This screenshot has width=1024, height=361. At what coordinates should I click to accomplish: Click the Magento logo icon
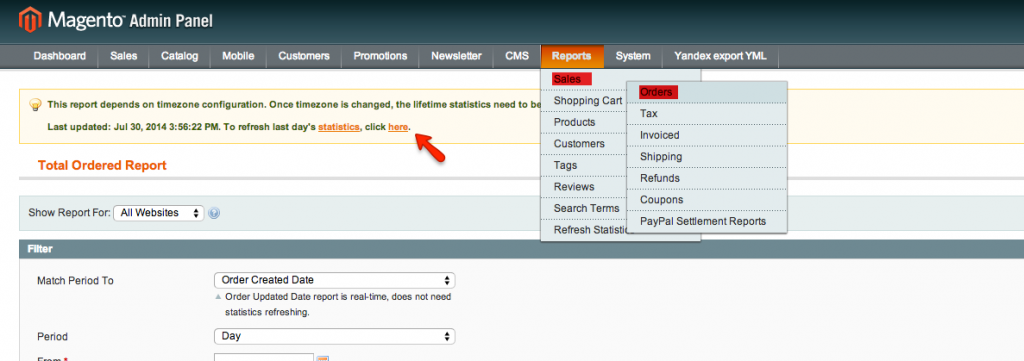click(x=29, y=20)
